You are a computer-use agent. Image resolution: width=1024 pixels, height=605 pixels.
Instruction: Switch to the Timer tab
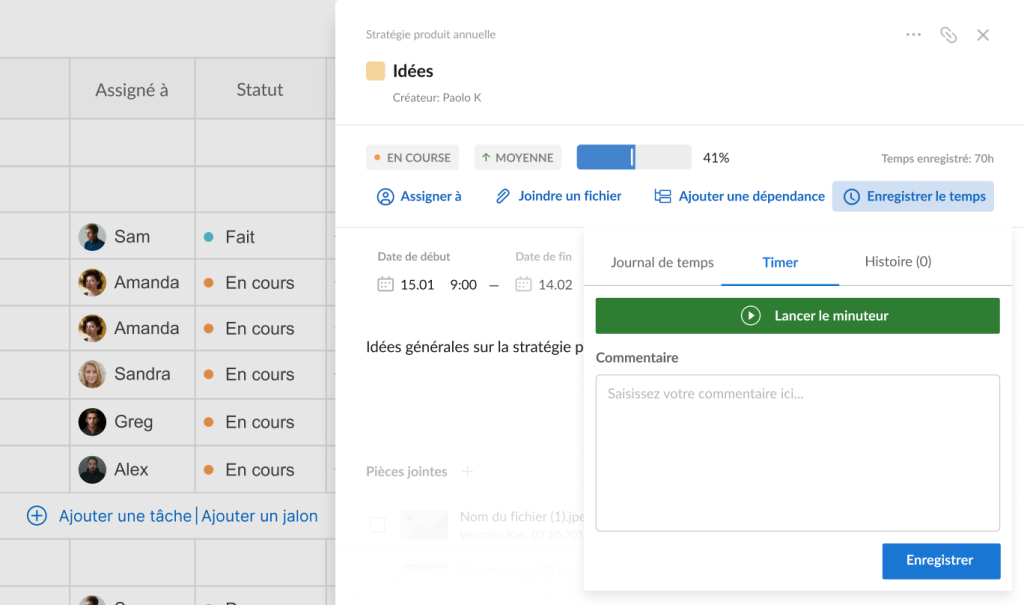(780, 262)
